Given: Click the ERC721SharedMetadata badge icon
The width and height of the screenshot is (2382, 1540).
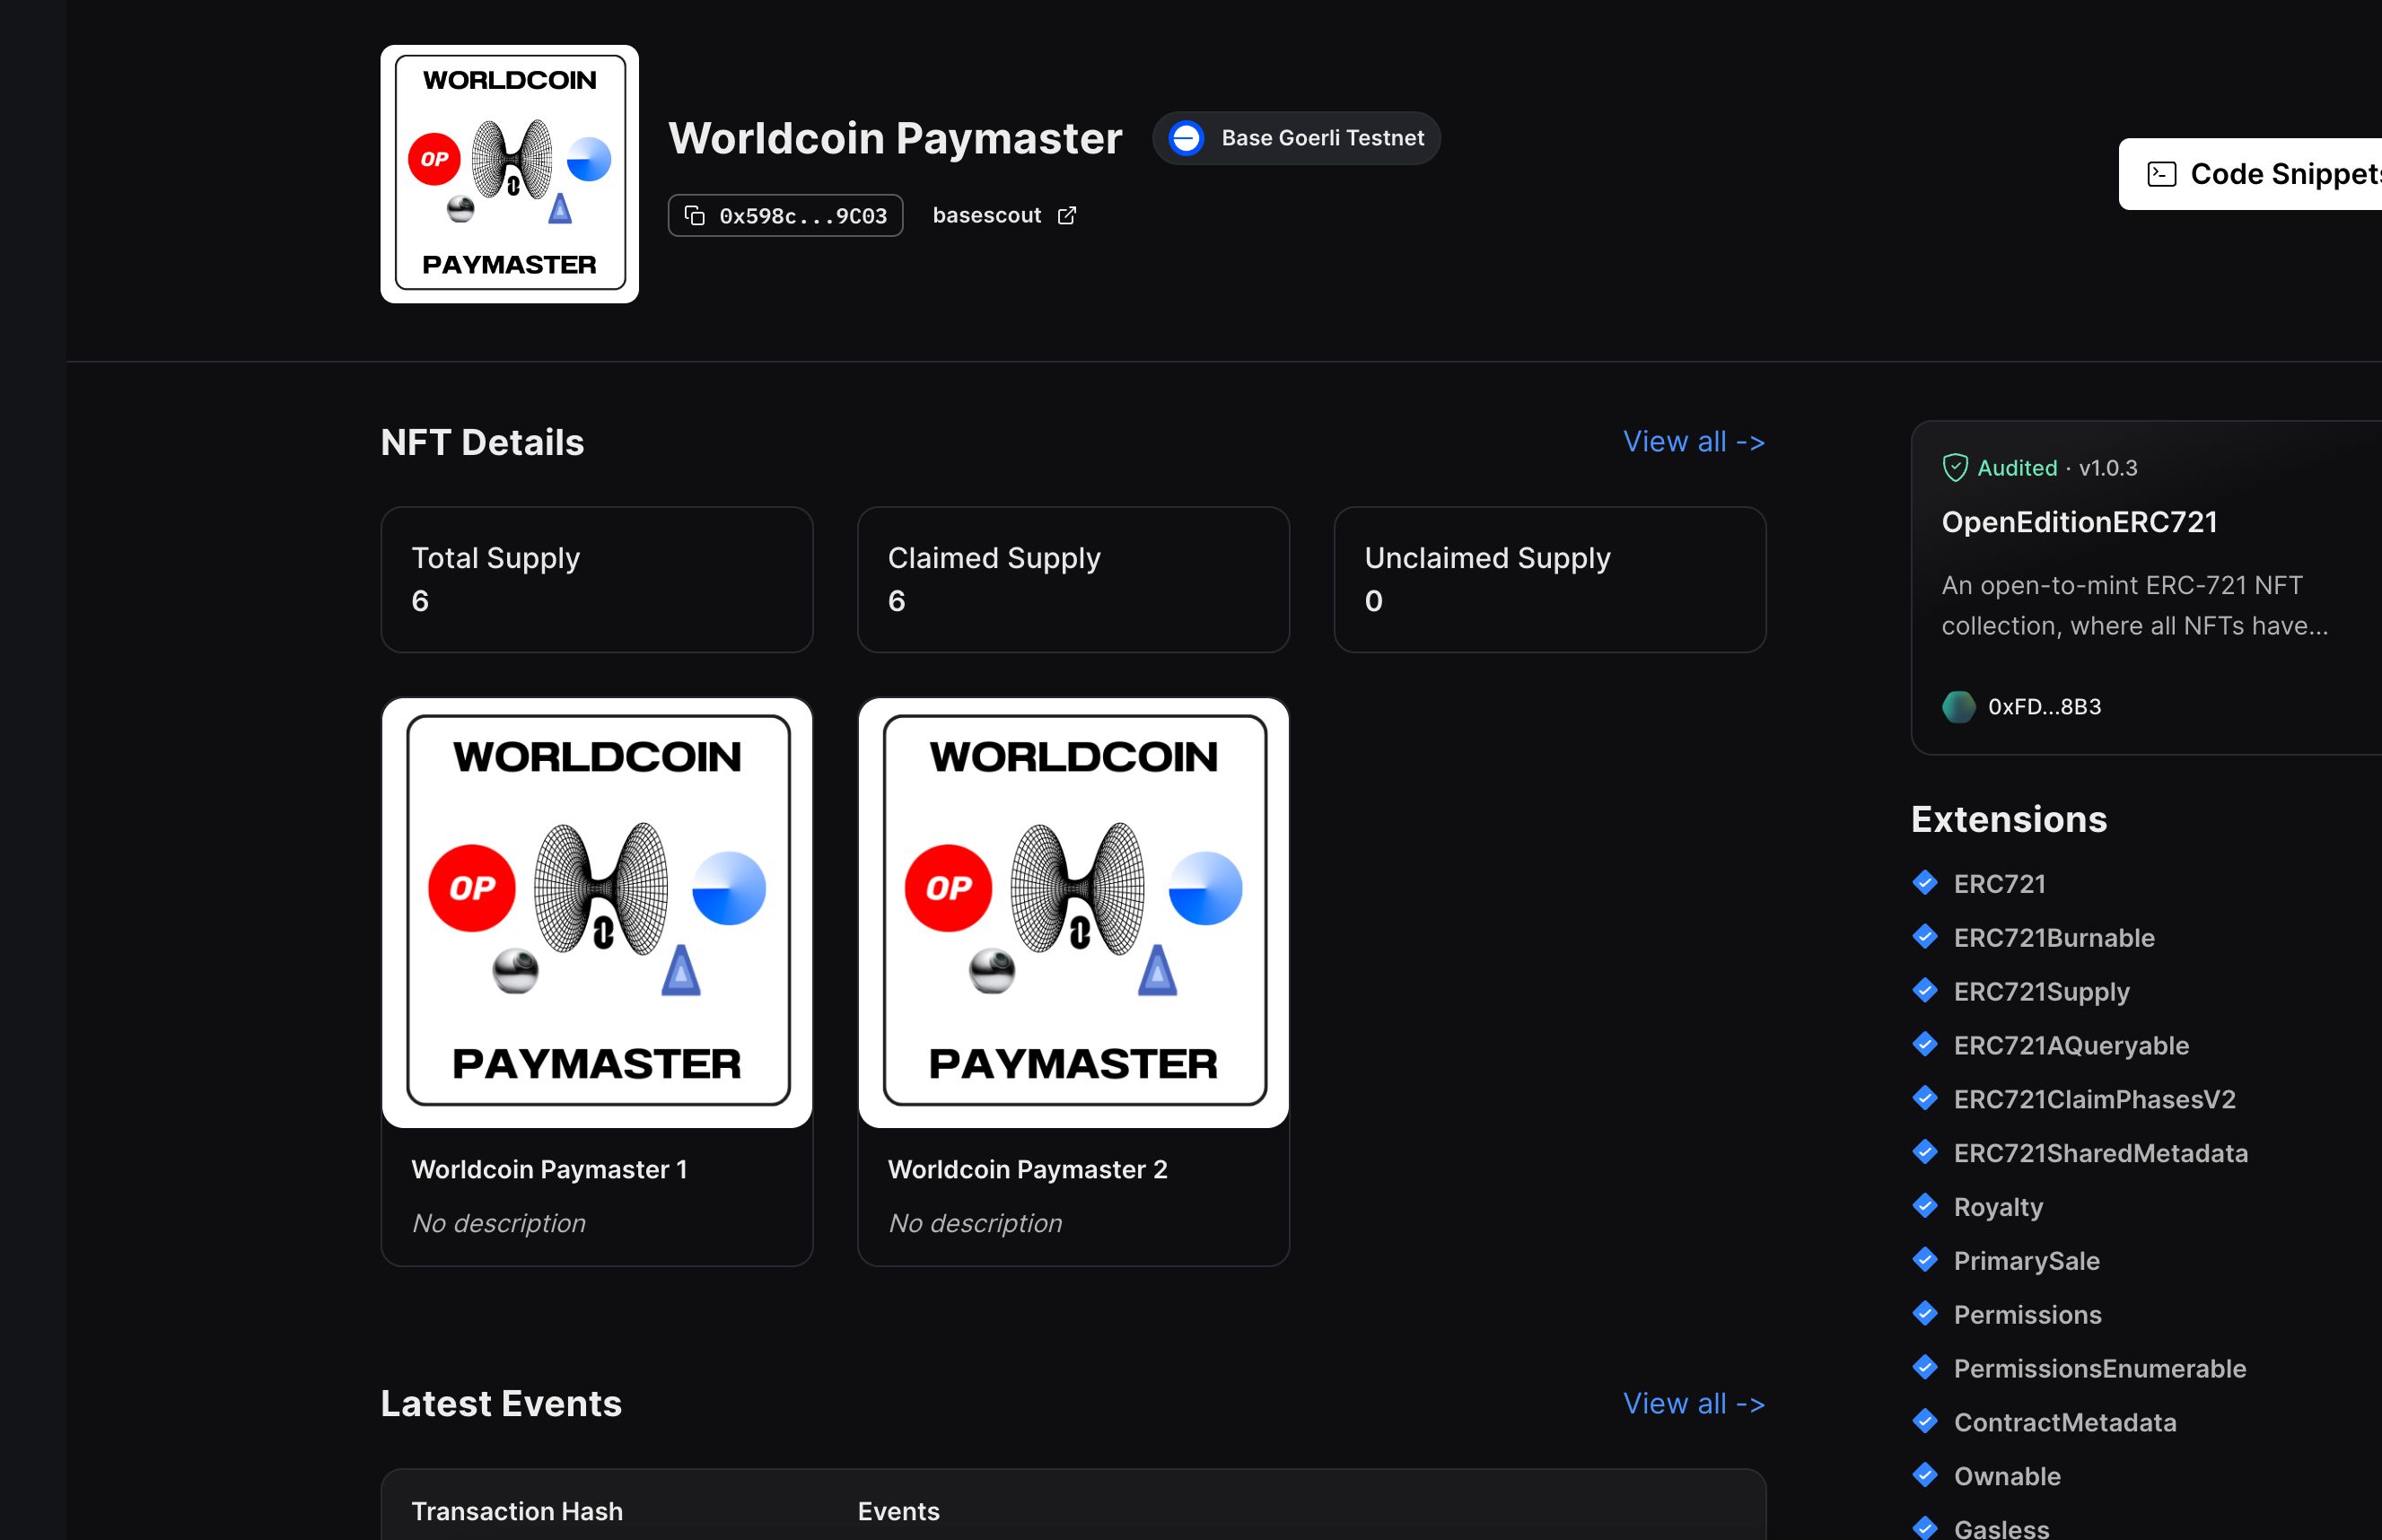Looking at the screenshot, I should pos(1925,1153).
